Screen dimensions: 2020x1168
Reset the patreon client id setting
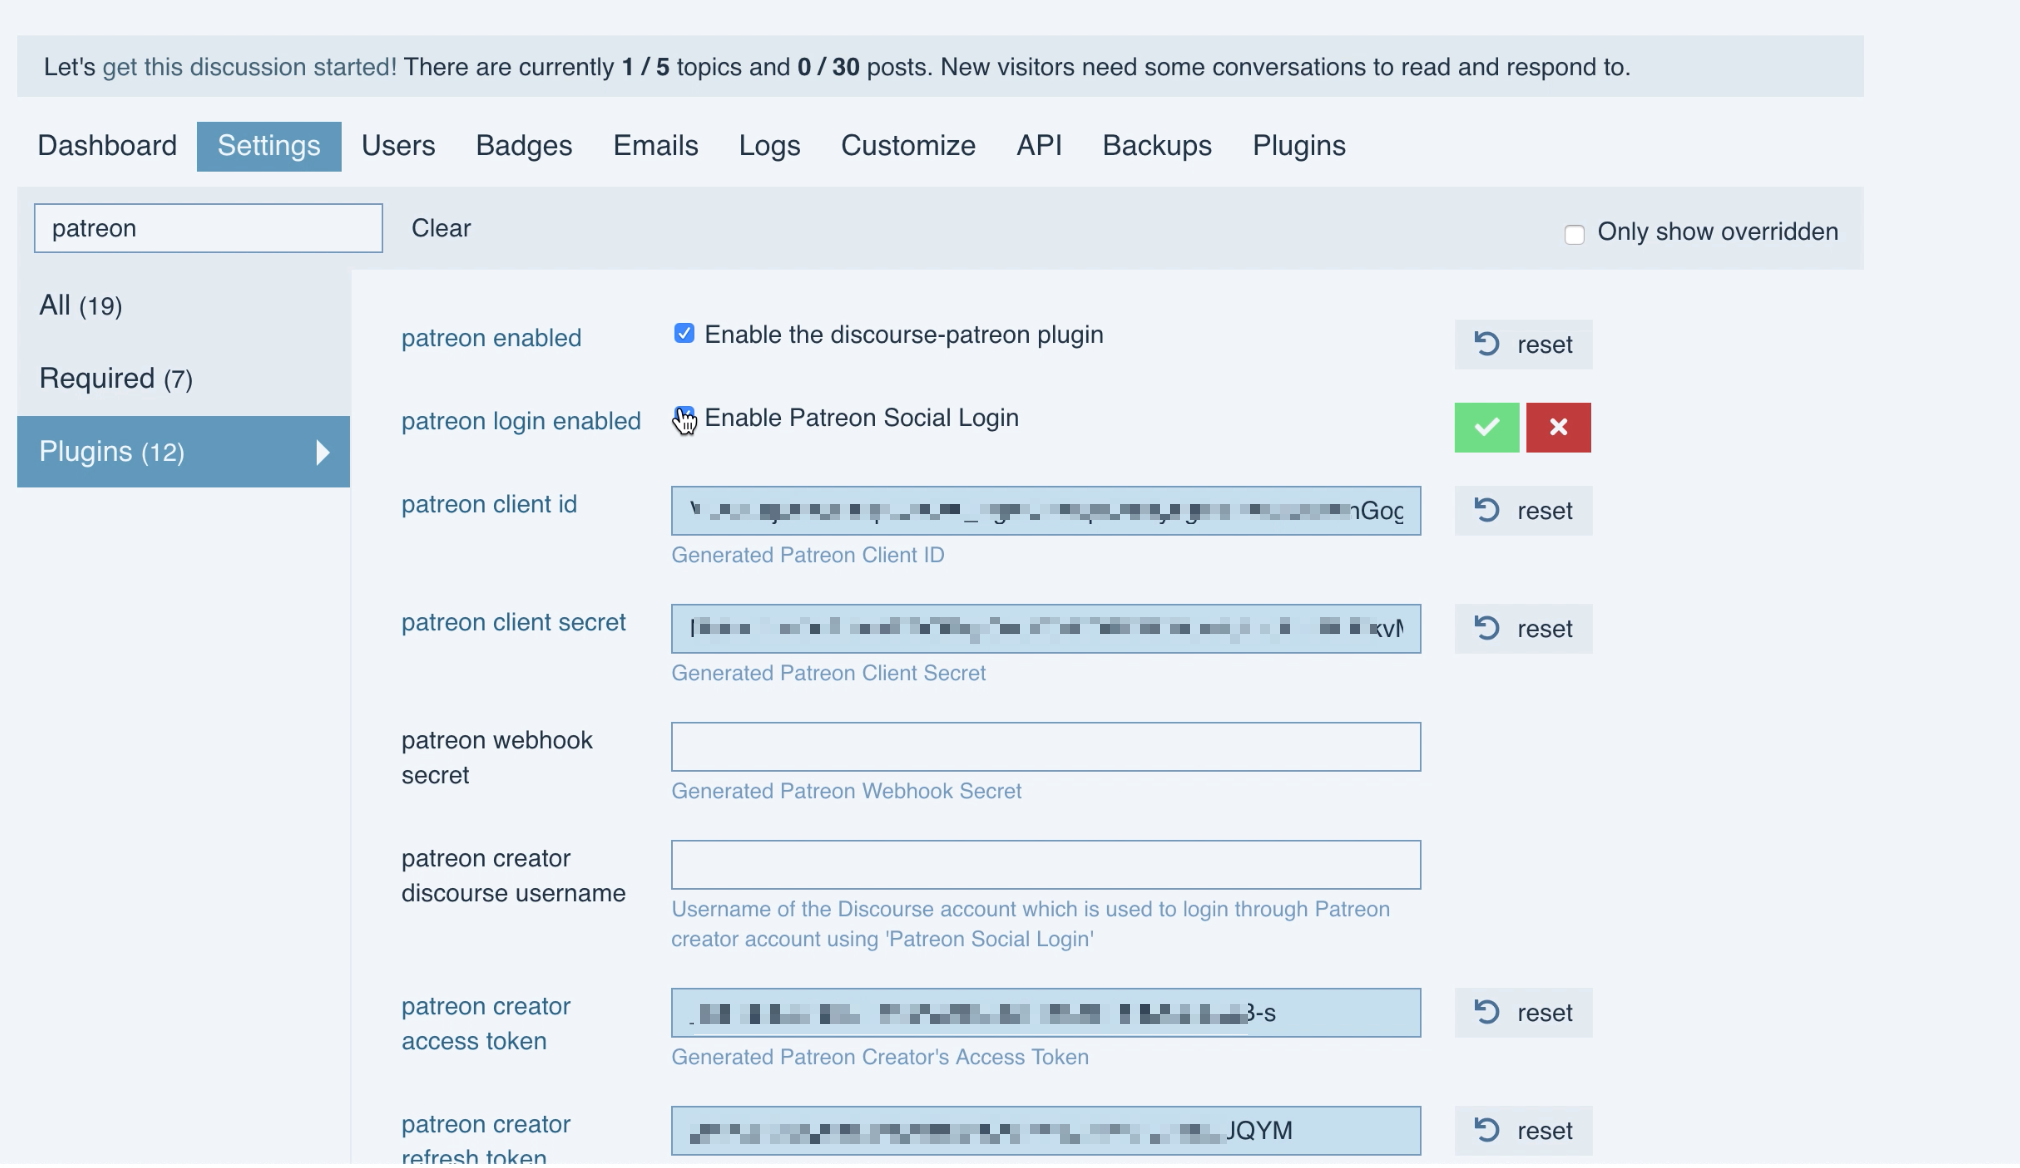click(1523, 511)
